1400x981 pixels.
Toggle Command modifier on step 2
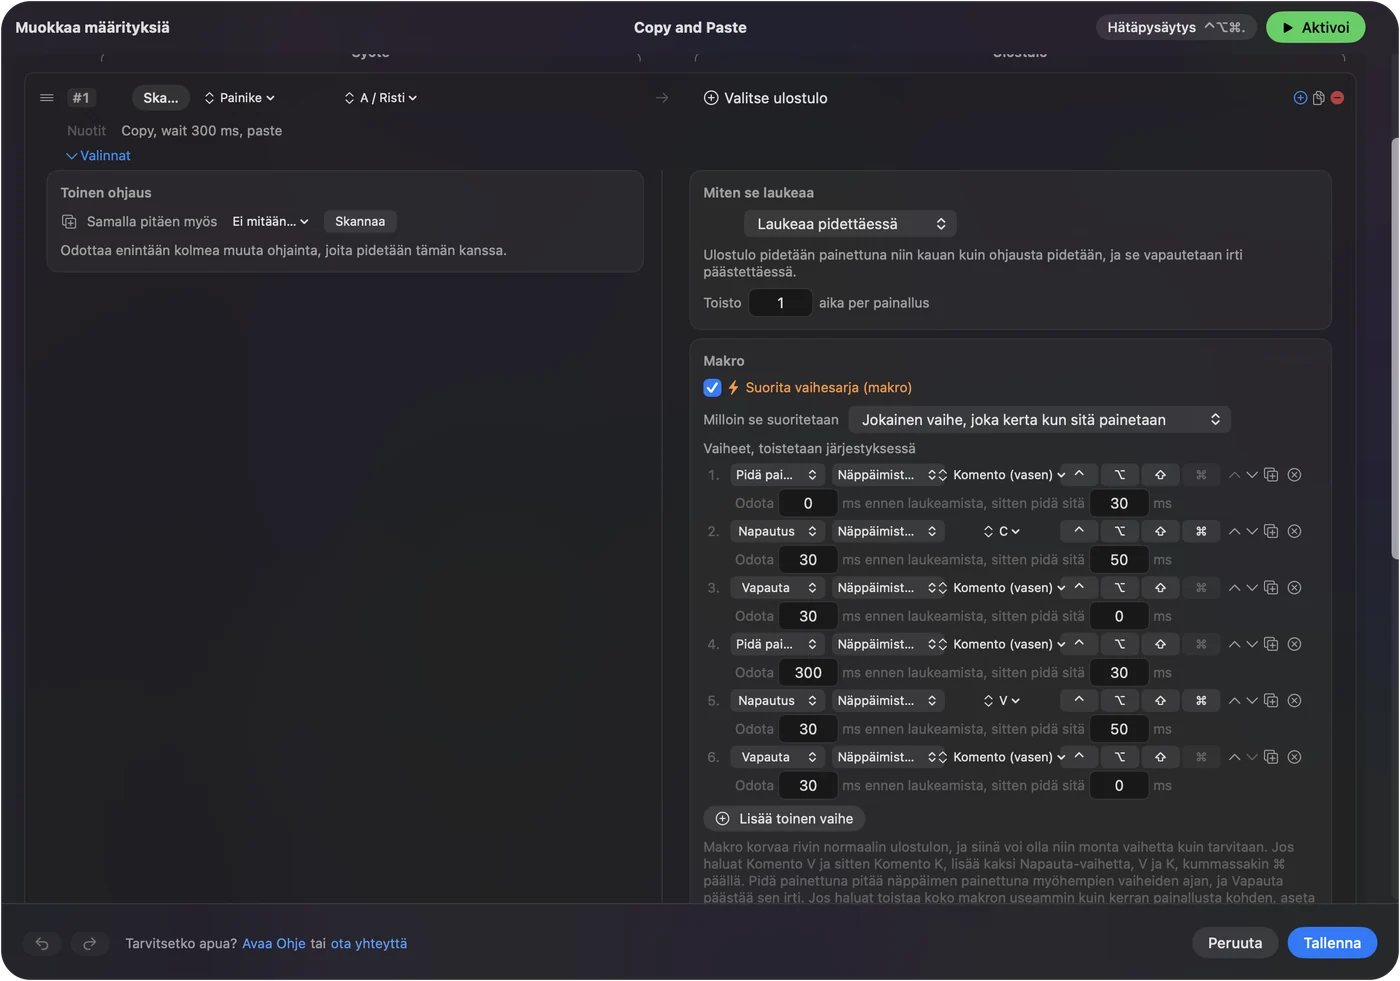point(1201,531)
